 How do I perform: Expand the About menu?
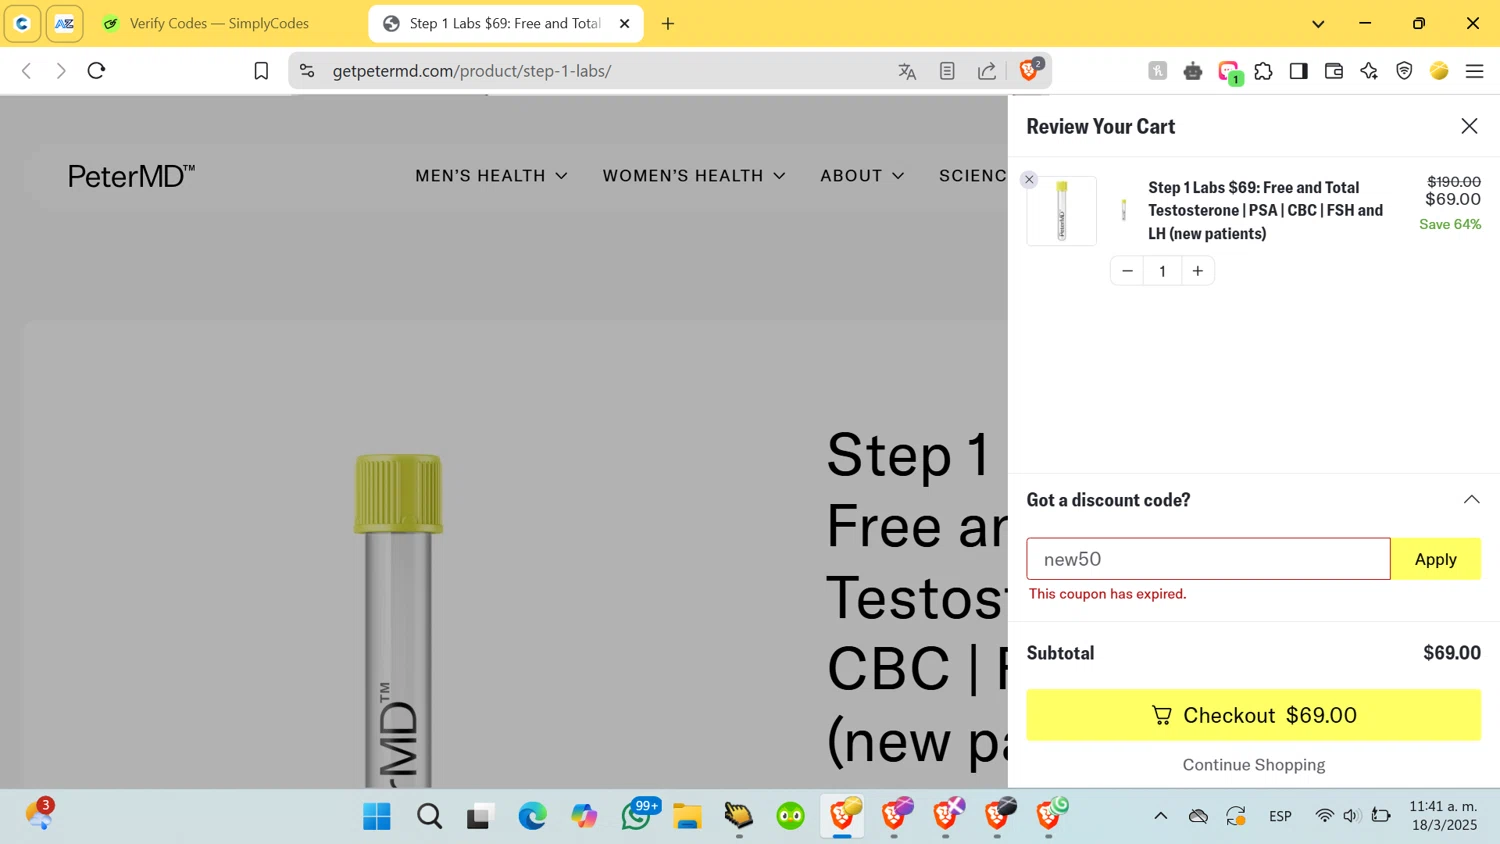click(862, 176)
